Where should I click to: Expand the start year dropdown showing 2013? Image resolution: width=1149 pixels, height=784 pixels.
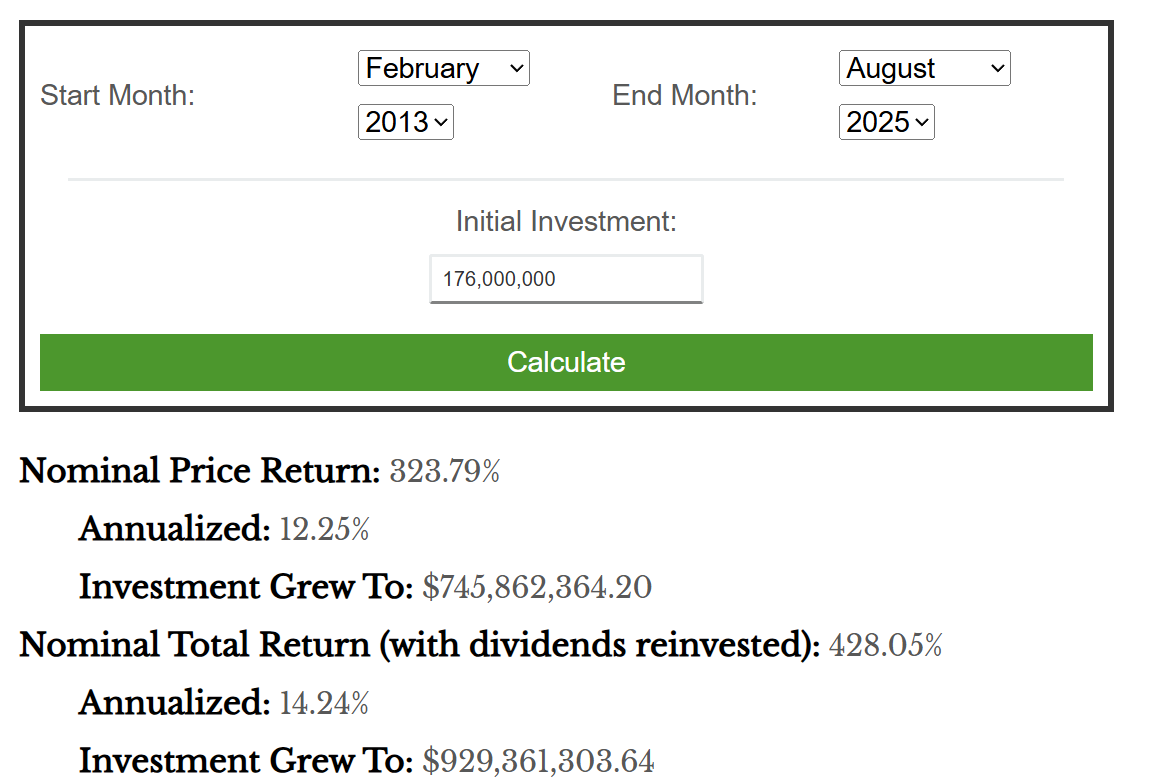pyautogui.click(x=405, y=123)
